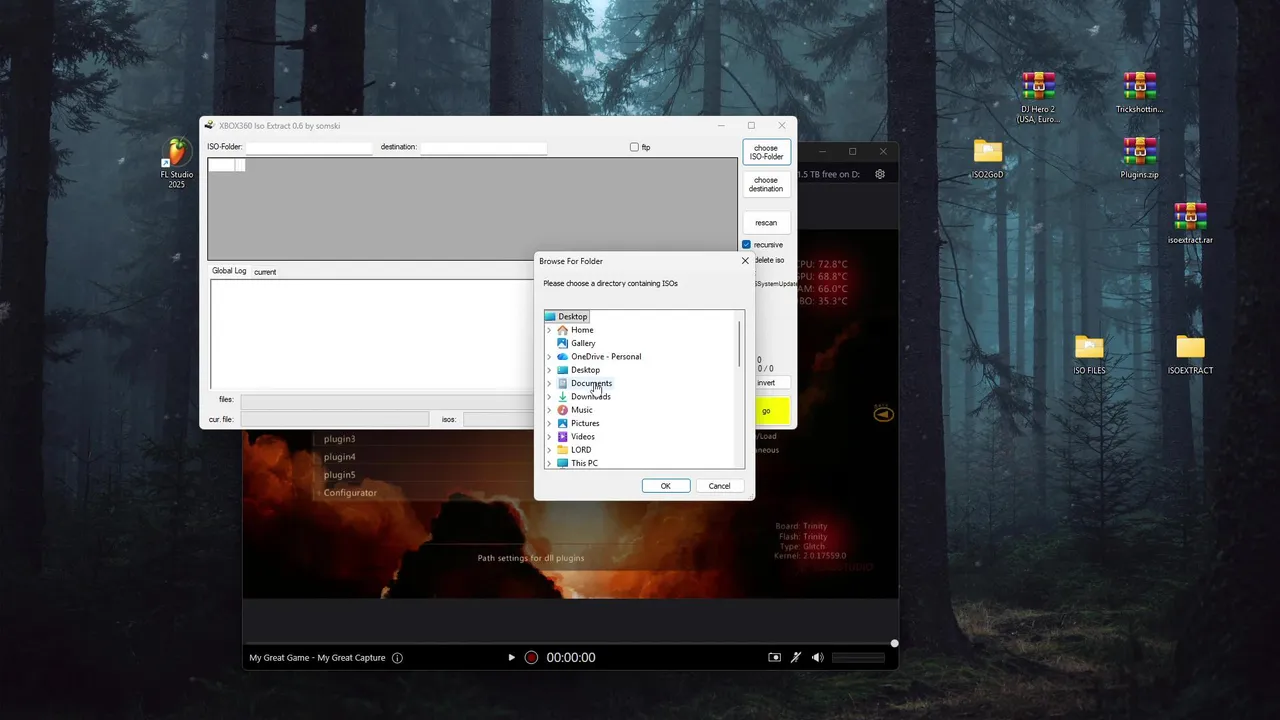Expand the OneDrive - Personal node
1280x720 pixels.
[549, 356]
